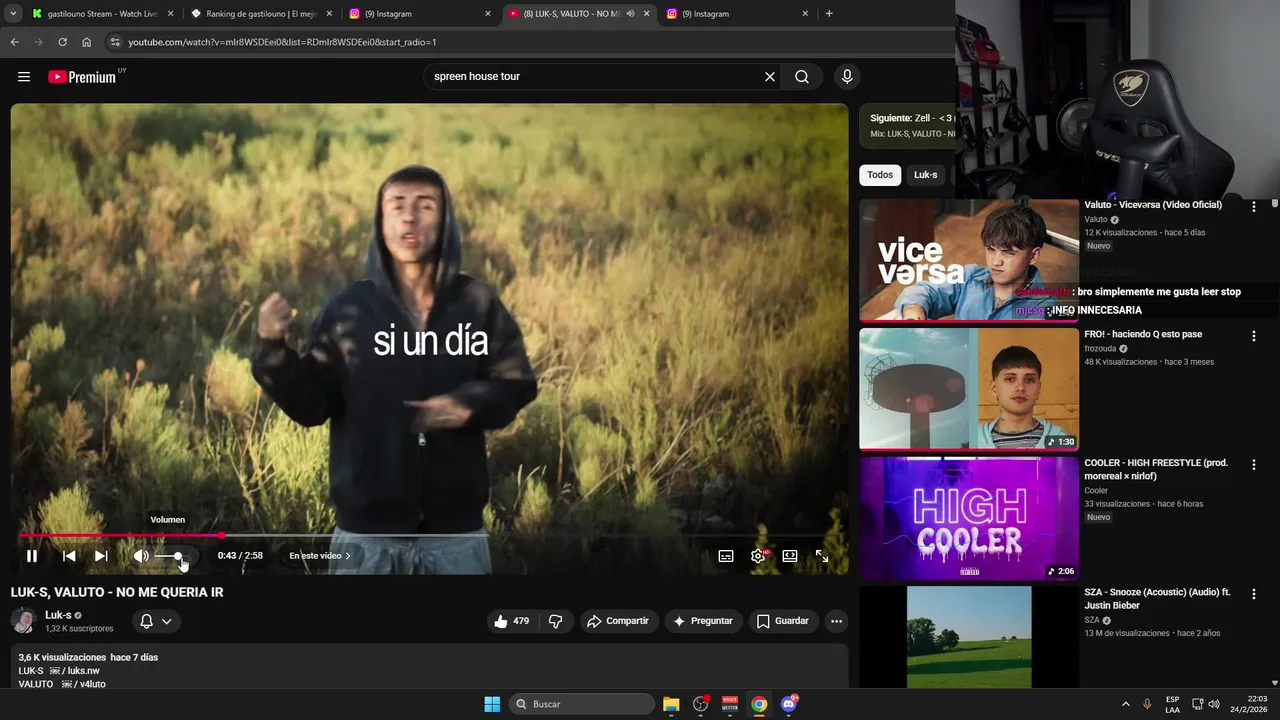Like the video with thumbs up
Image resolution: width=1280 pixels, height=720 pixels.
tap(511, 621)
